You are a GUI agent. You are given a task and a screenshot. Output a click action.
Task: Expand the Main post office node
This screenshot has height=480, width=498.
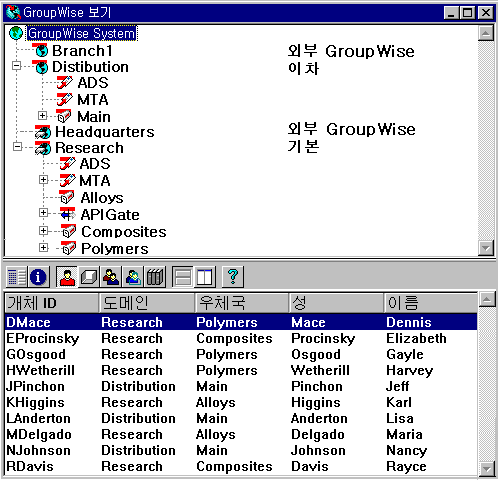coord(42,115)
